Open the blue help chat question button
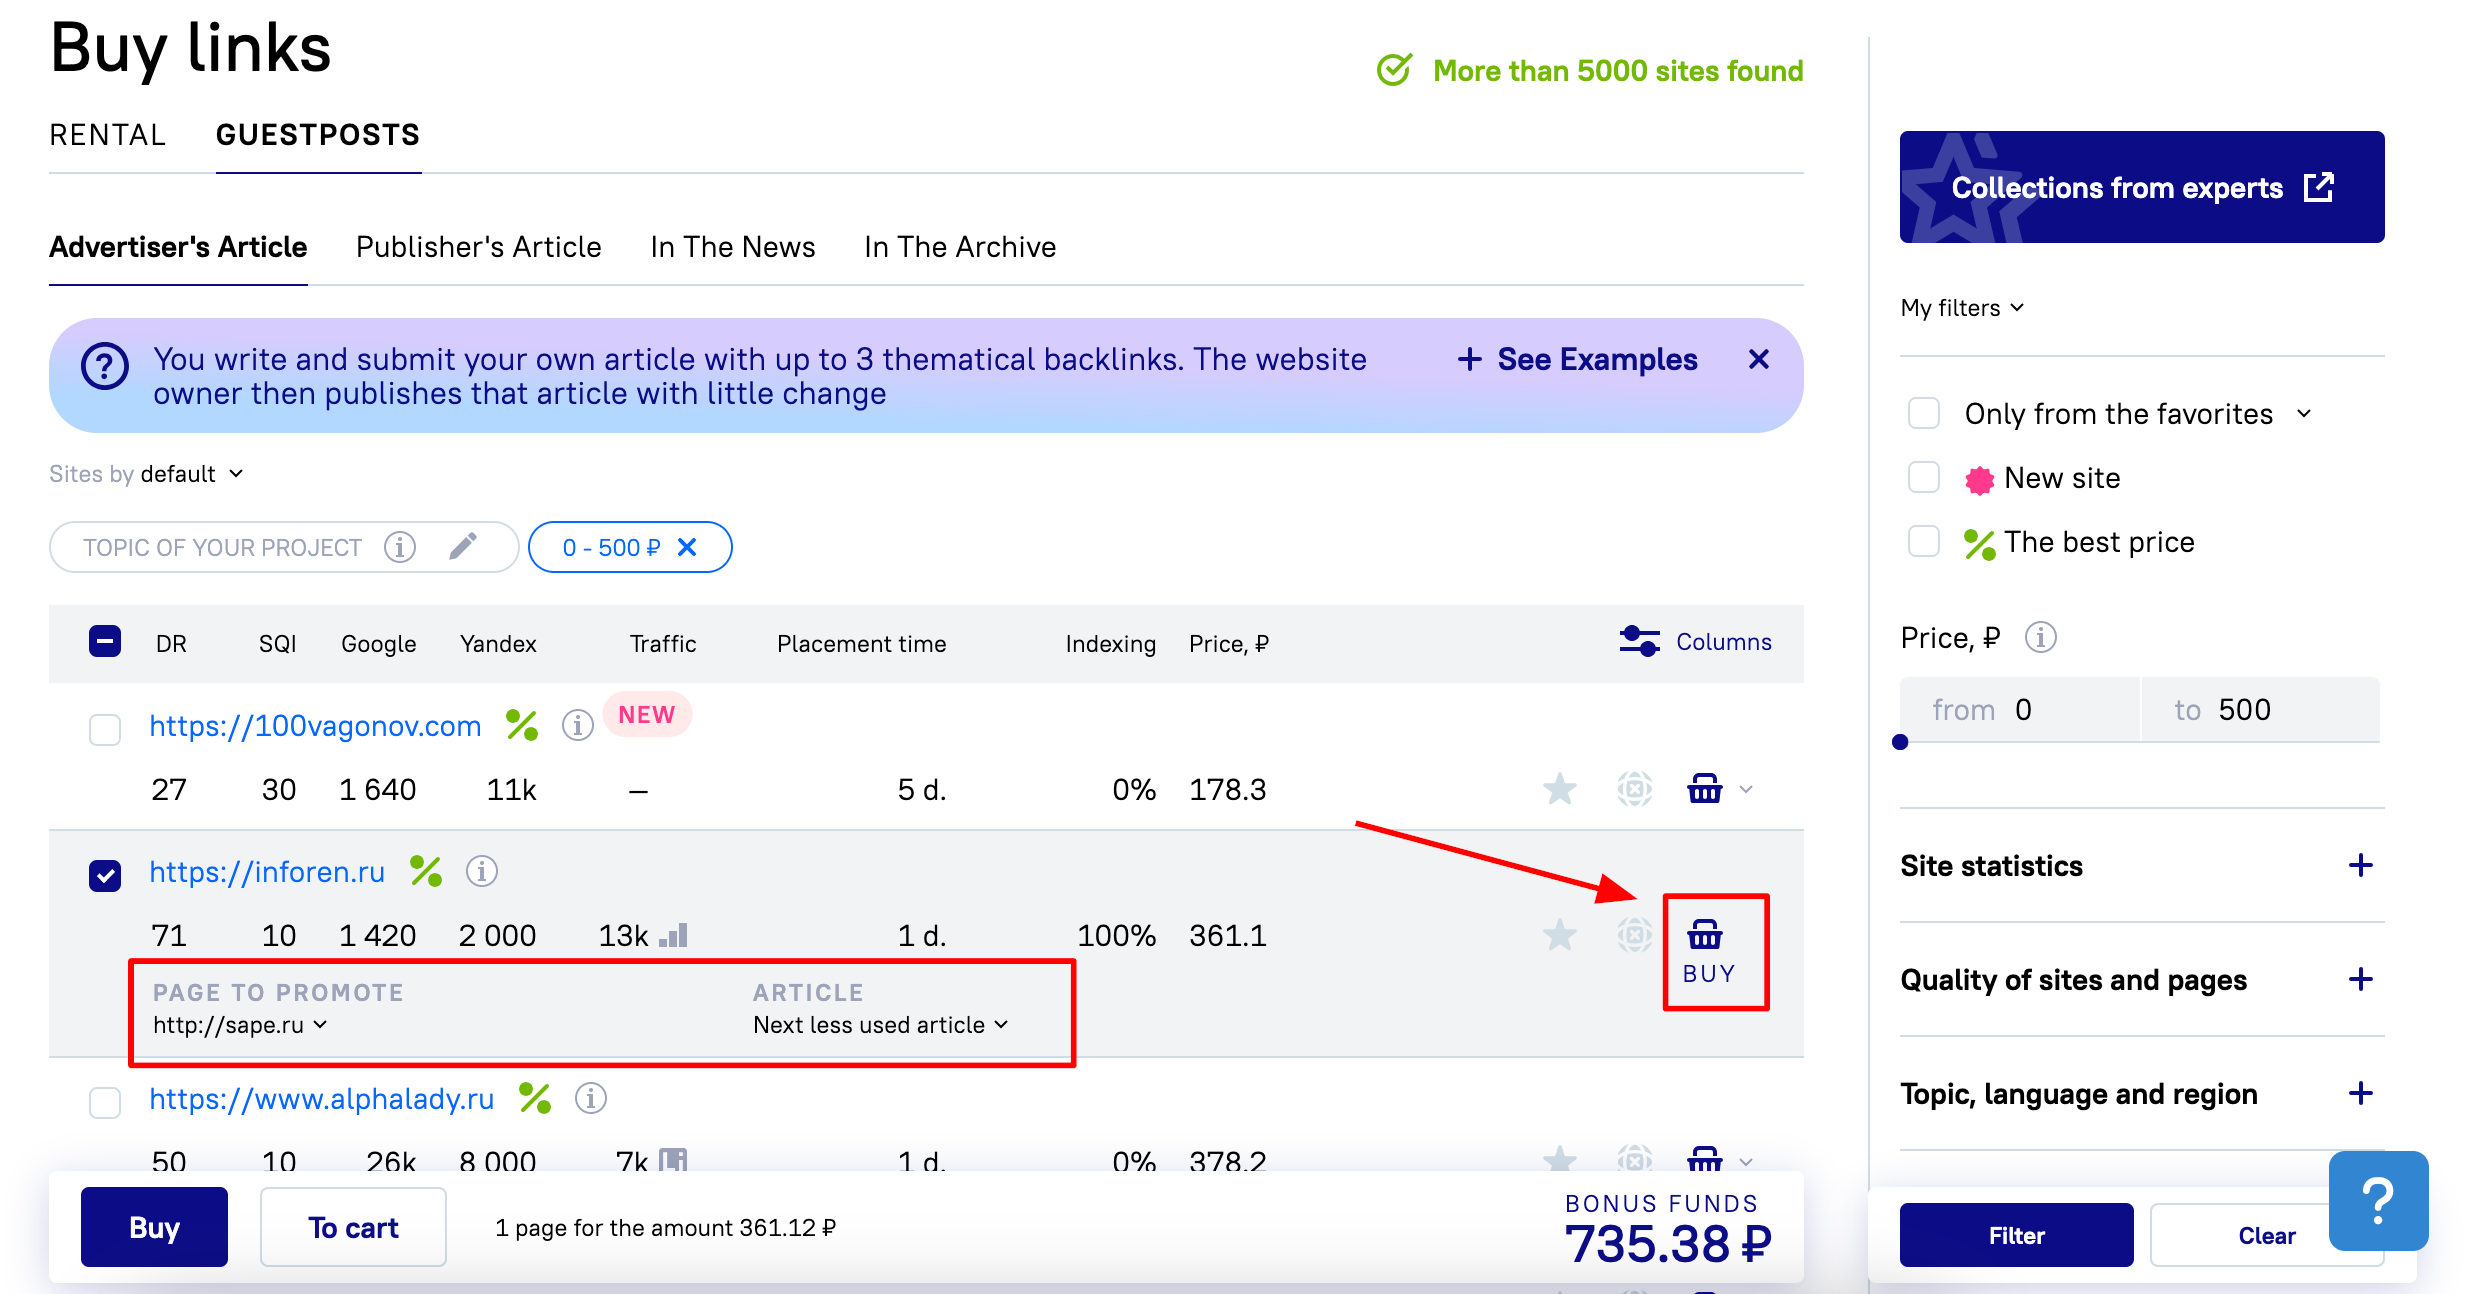2468x1294 pixels. 2378,1200
